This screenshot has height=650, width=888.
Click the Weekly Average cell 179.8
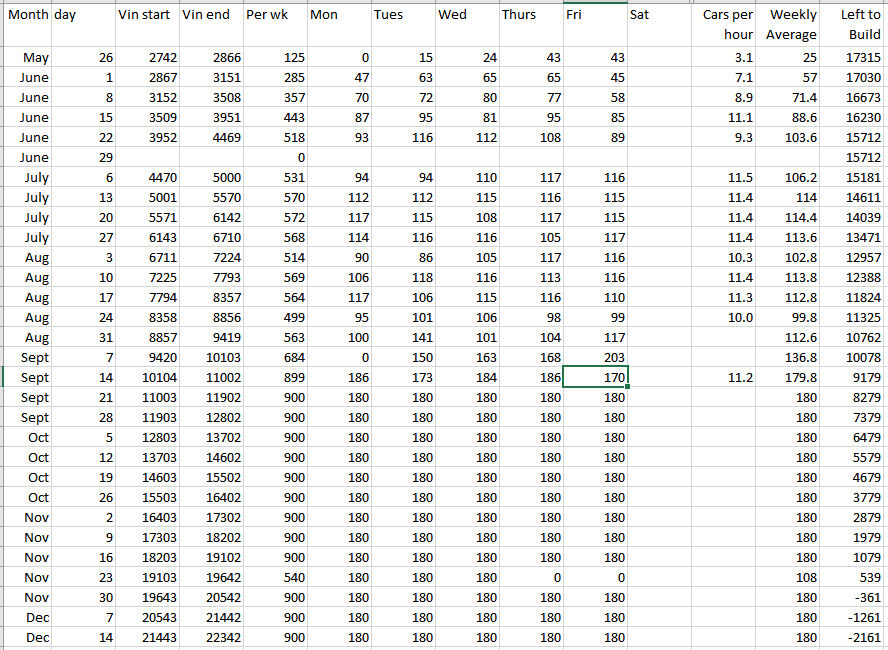(789, 378)
